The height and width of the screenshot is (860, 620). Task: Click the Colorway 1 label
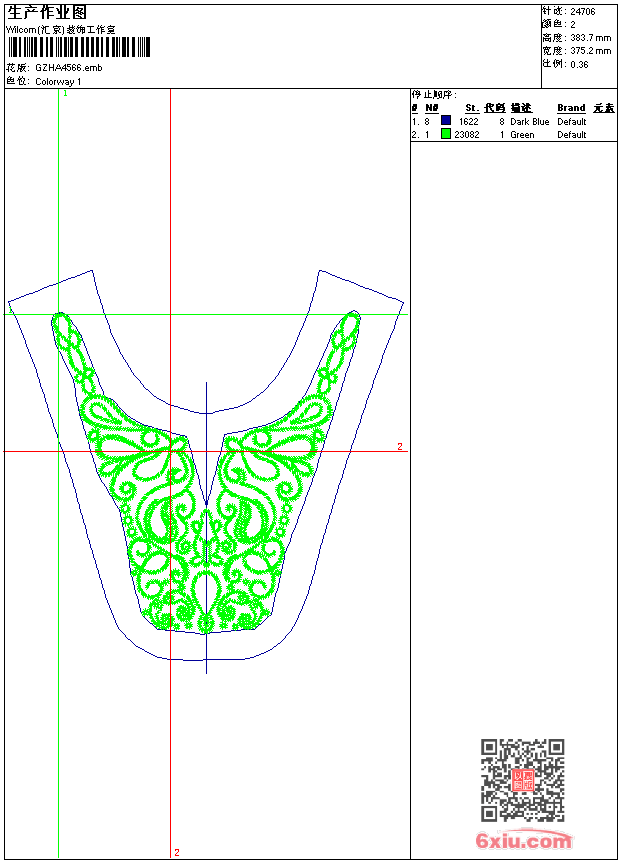[x=58, y=81]
